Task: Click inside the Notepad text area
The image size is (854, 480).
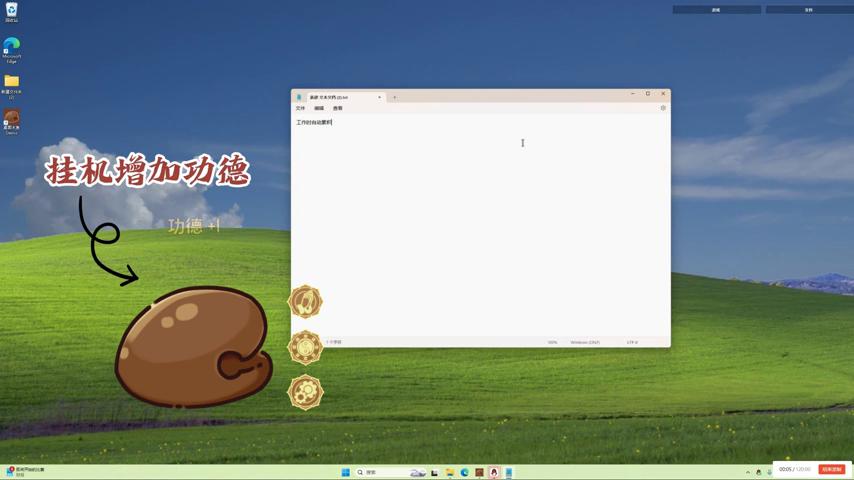Action: click(x=480, y=226)
